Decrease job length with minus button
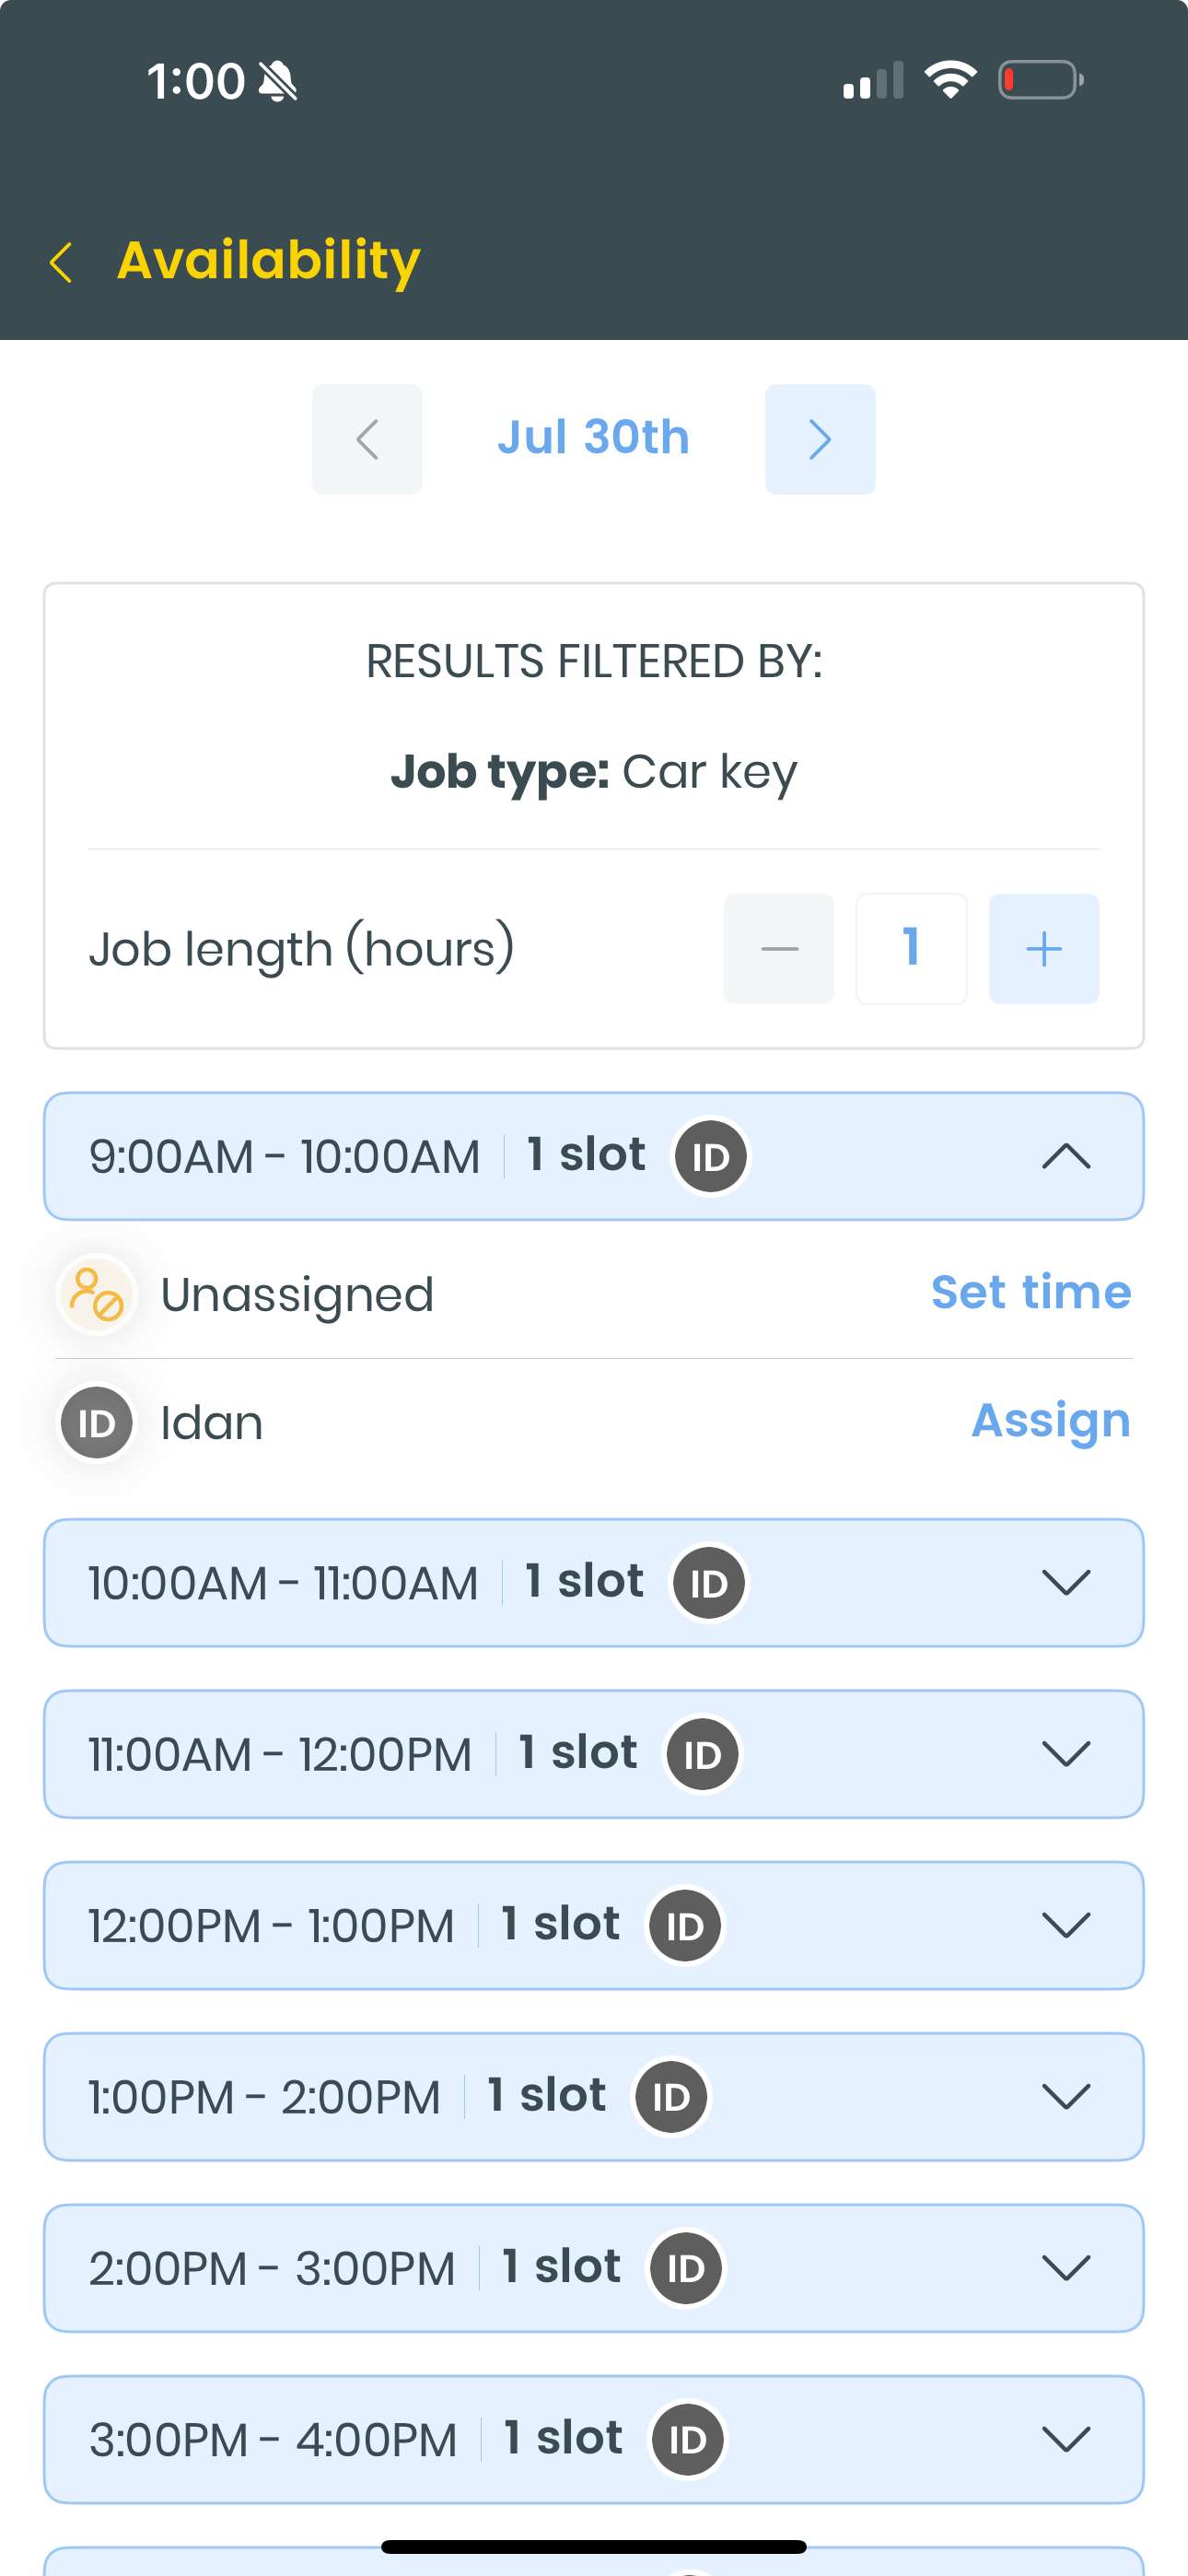Viewport: 1188px width, 2576px height. 779,948
